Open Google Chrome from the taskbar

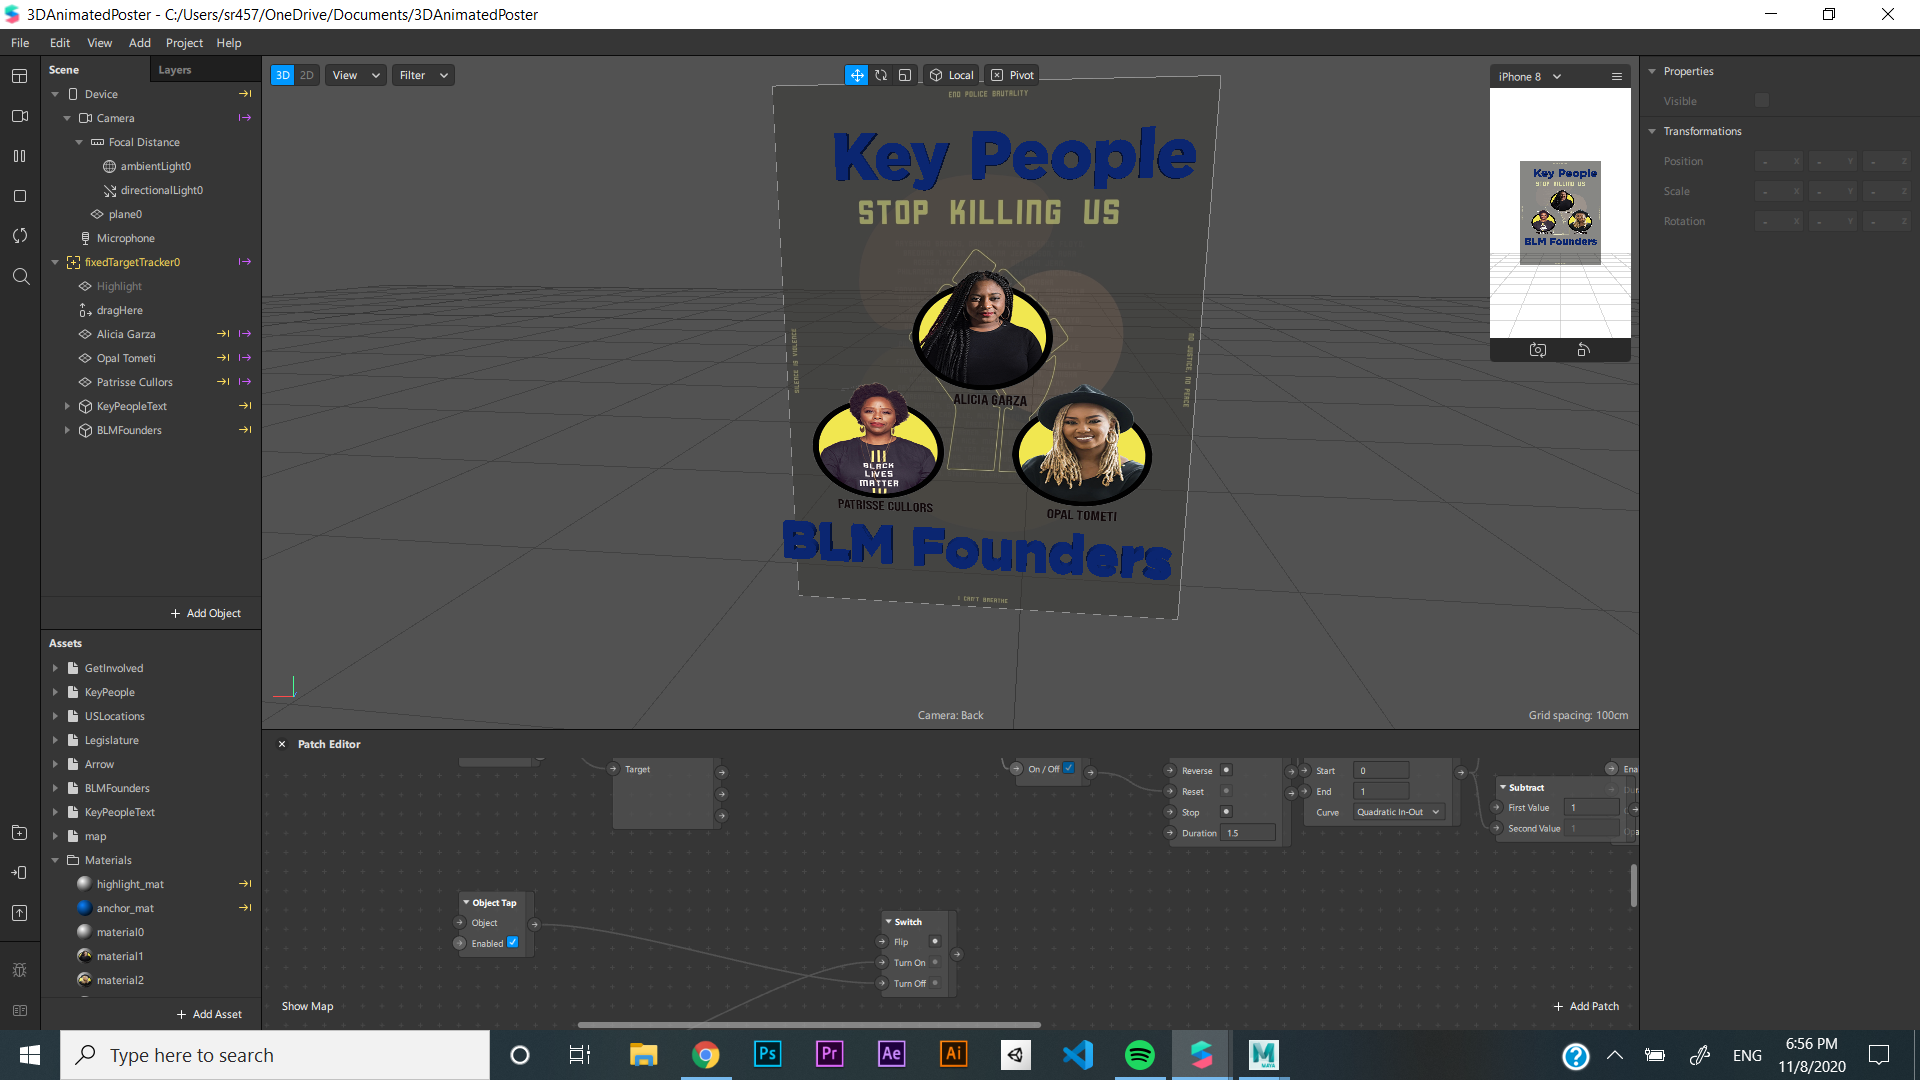click(x=705, y=1055)
